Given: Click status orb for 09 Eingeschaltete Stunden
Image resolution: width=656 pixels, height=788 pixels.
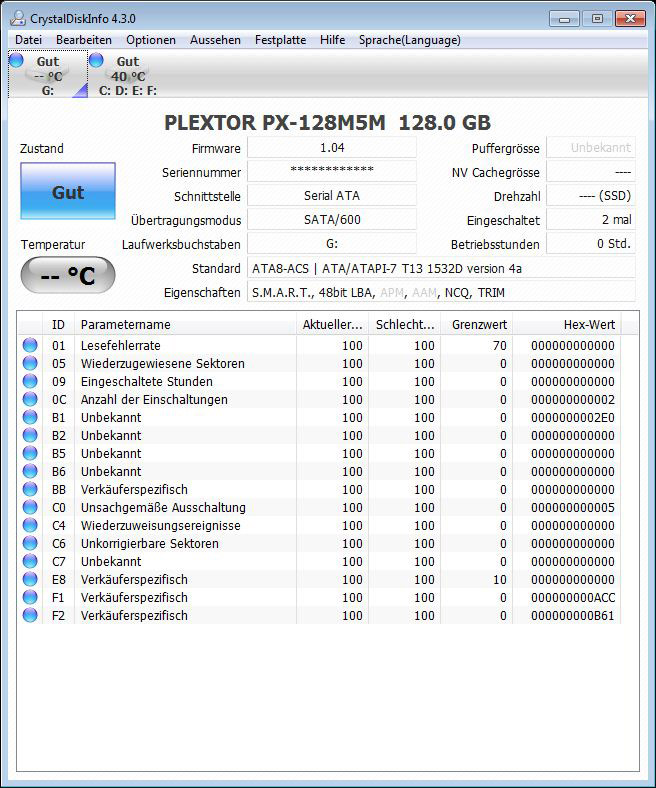Looking at the screenshot, I should click(30, 381).
